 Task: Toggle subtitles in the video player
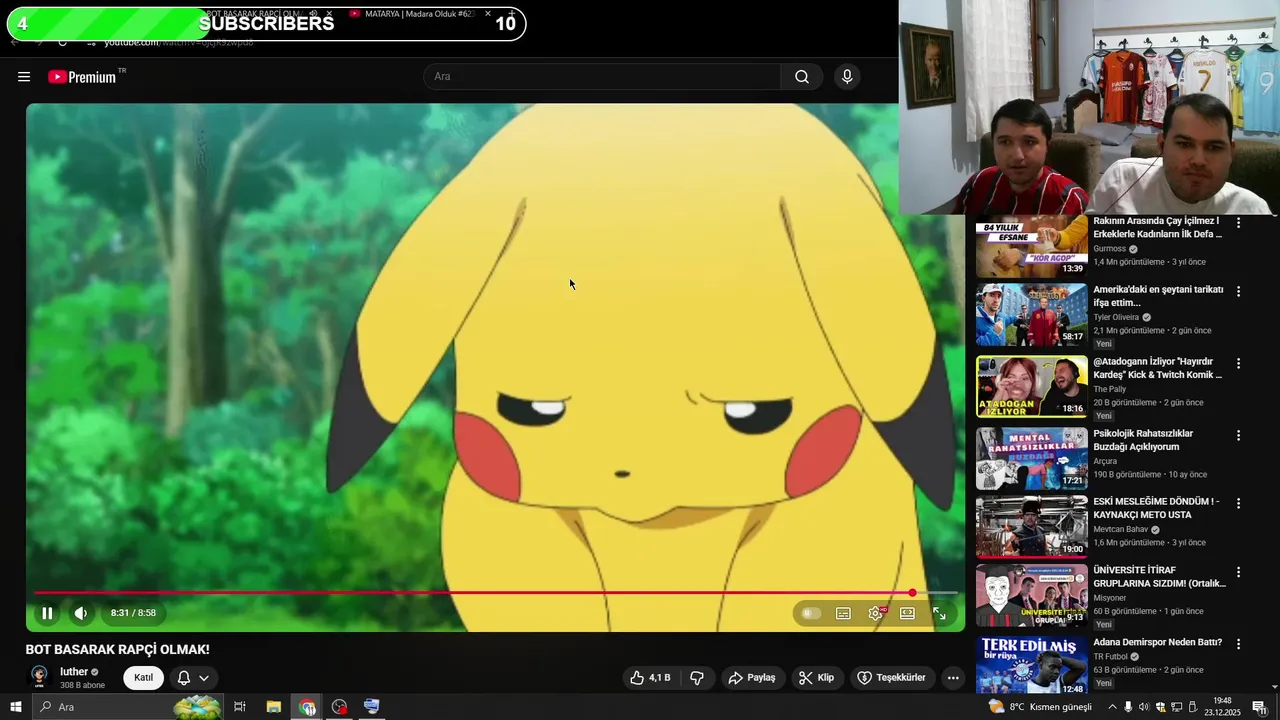click(x=843, y=613)
